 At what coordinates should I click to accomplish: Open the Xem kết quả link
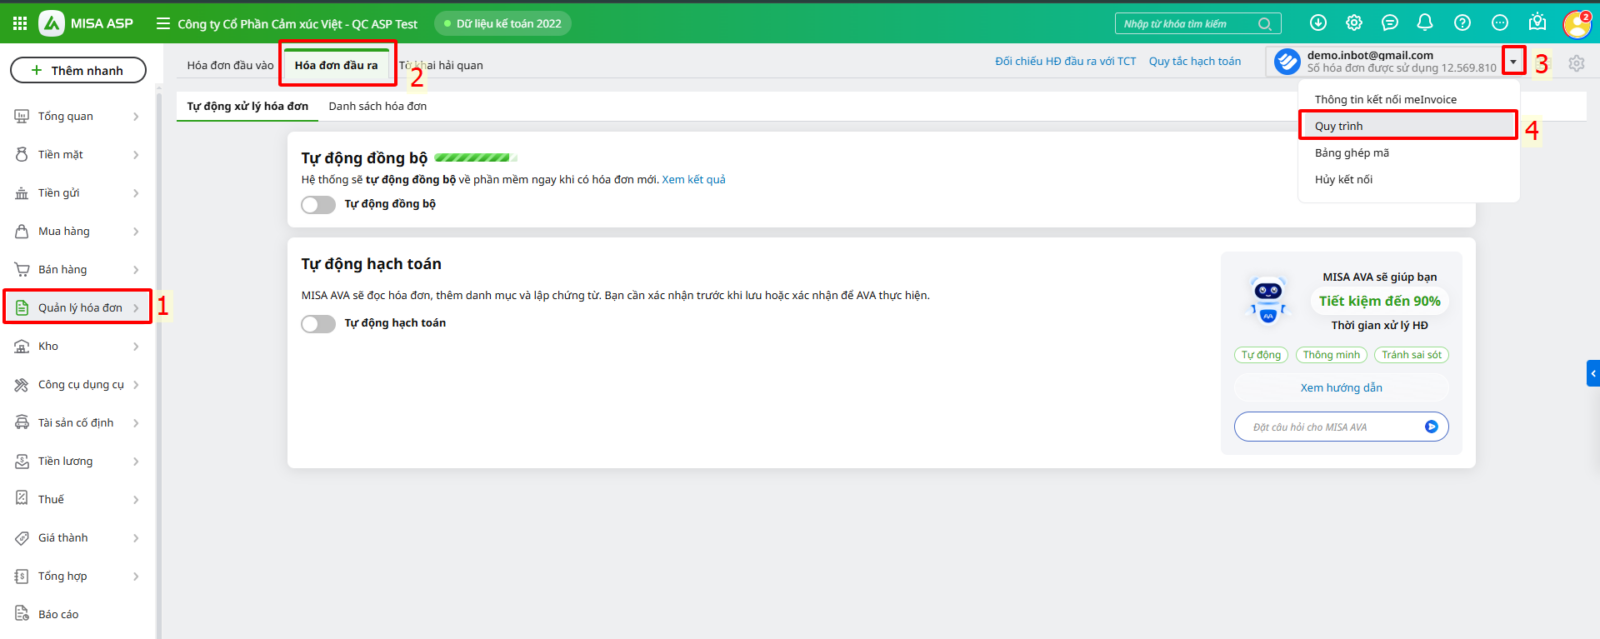coord(693,180)
